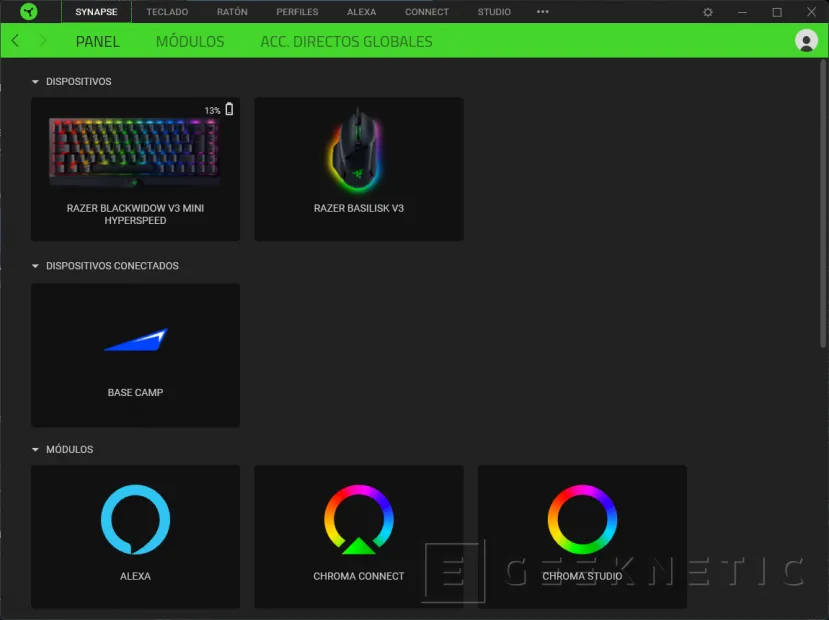Click the Razer logo icon
Image resolution: width=829 pixels, height=620 pixels.
pos(29,11)
